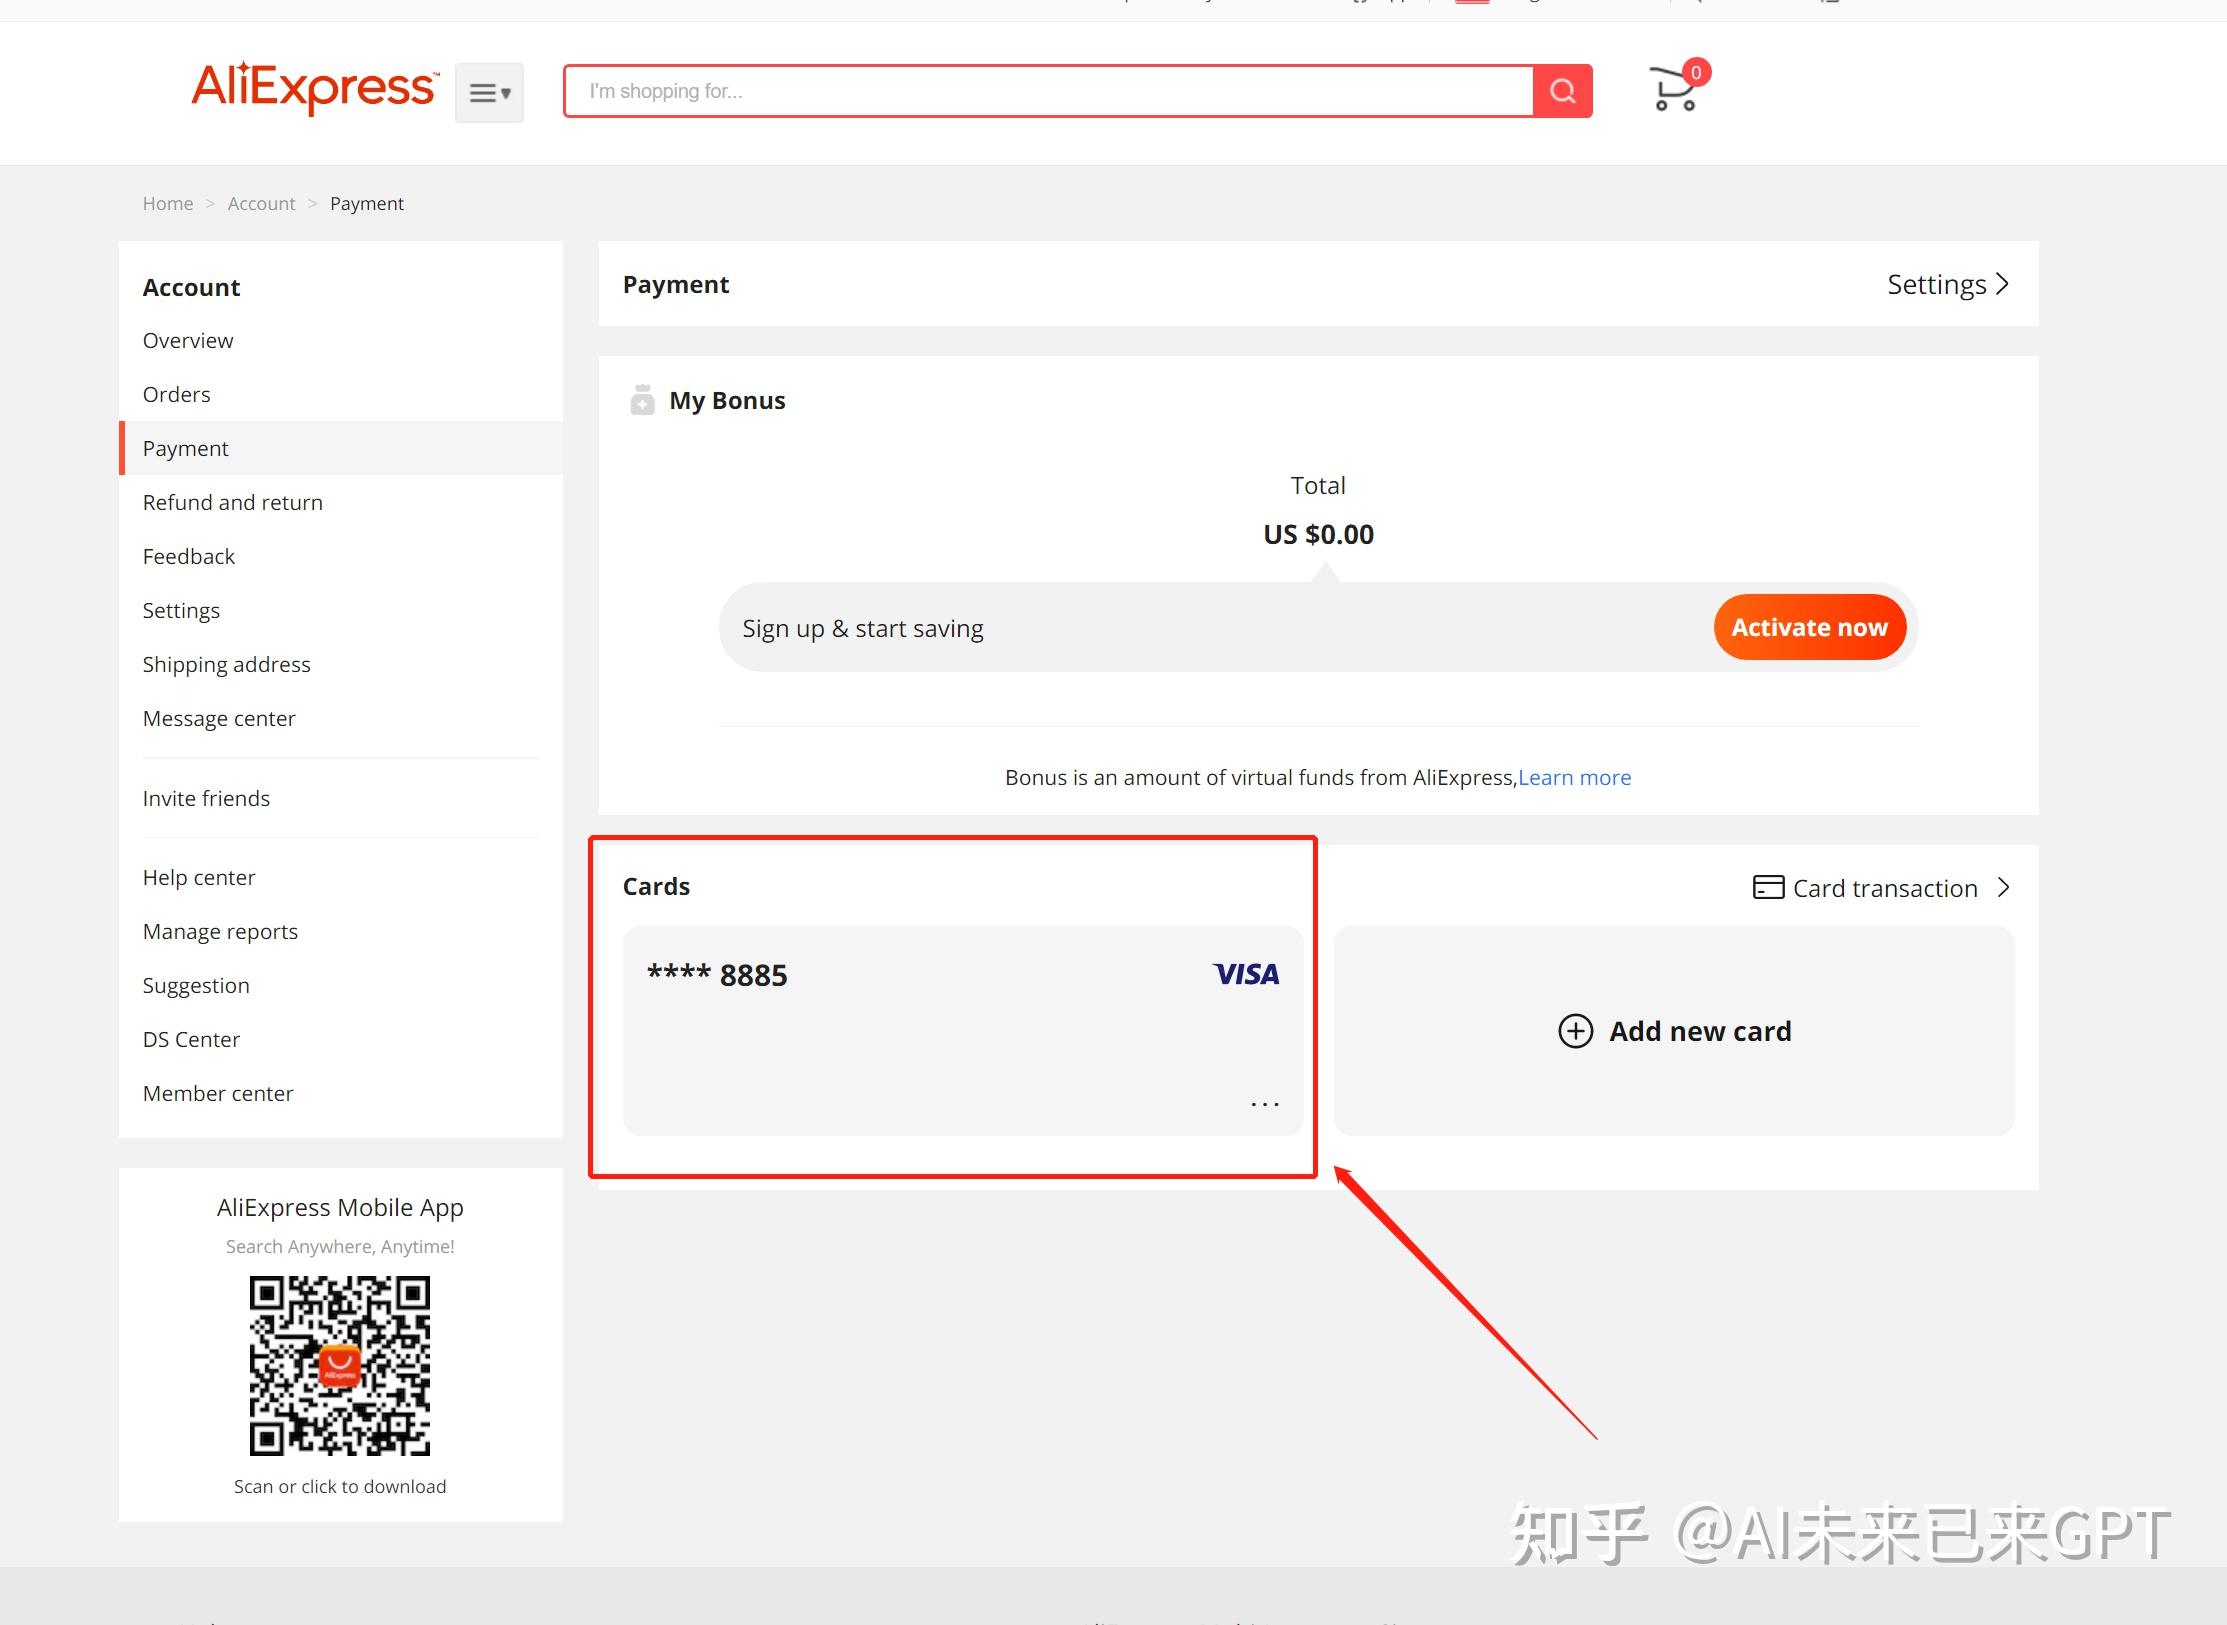
Task: Click the VISA logo on the saved card
Action: click(x=1245, y=973)
